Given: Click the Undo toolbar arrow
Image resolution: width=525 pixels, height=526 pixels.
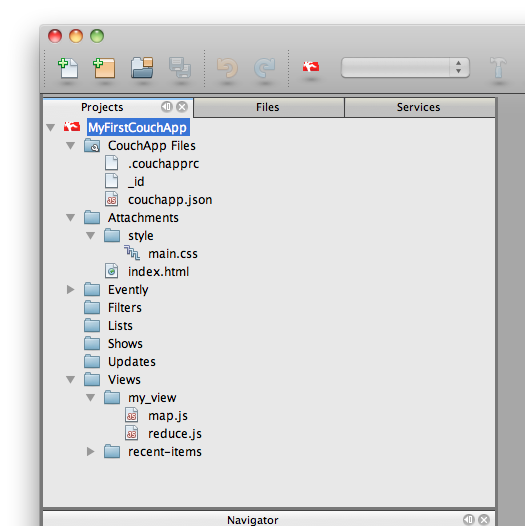Looking at the screenshot, I should click(227, 68).
